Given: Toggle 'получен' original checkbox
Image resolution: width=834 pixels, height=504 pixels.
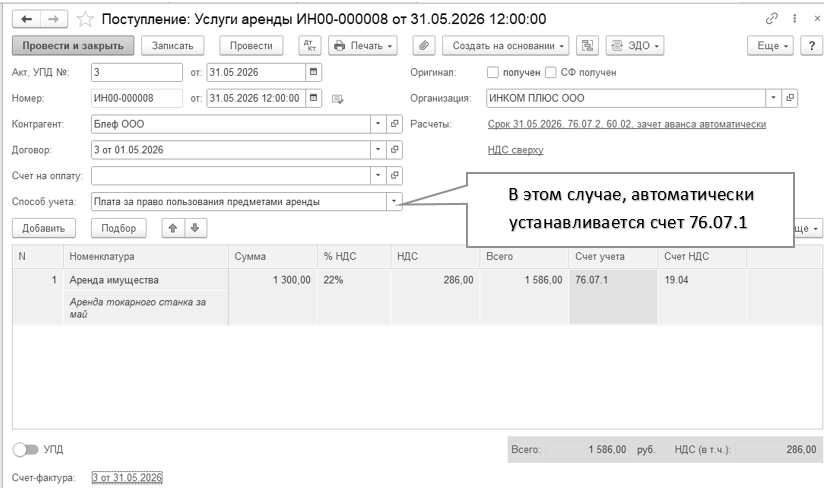Looking at the screenshot, I should point(493,72).
